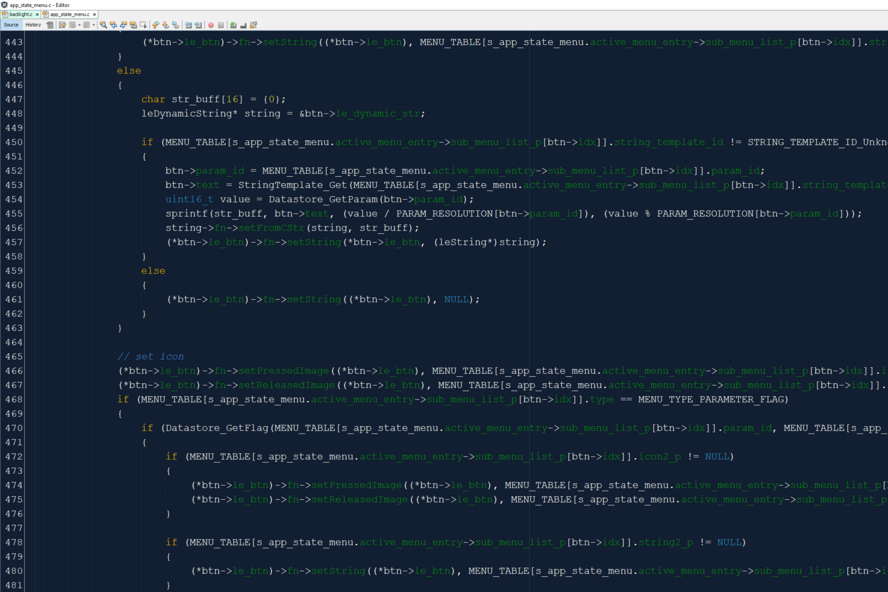Close the backlight.c tab
Viewport: 888px width, 592px height.
[37, 15]
